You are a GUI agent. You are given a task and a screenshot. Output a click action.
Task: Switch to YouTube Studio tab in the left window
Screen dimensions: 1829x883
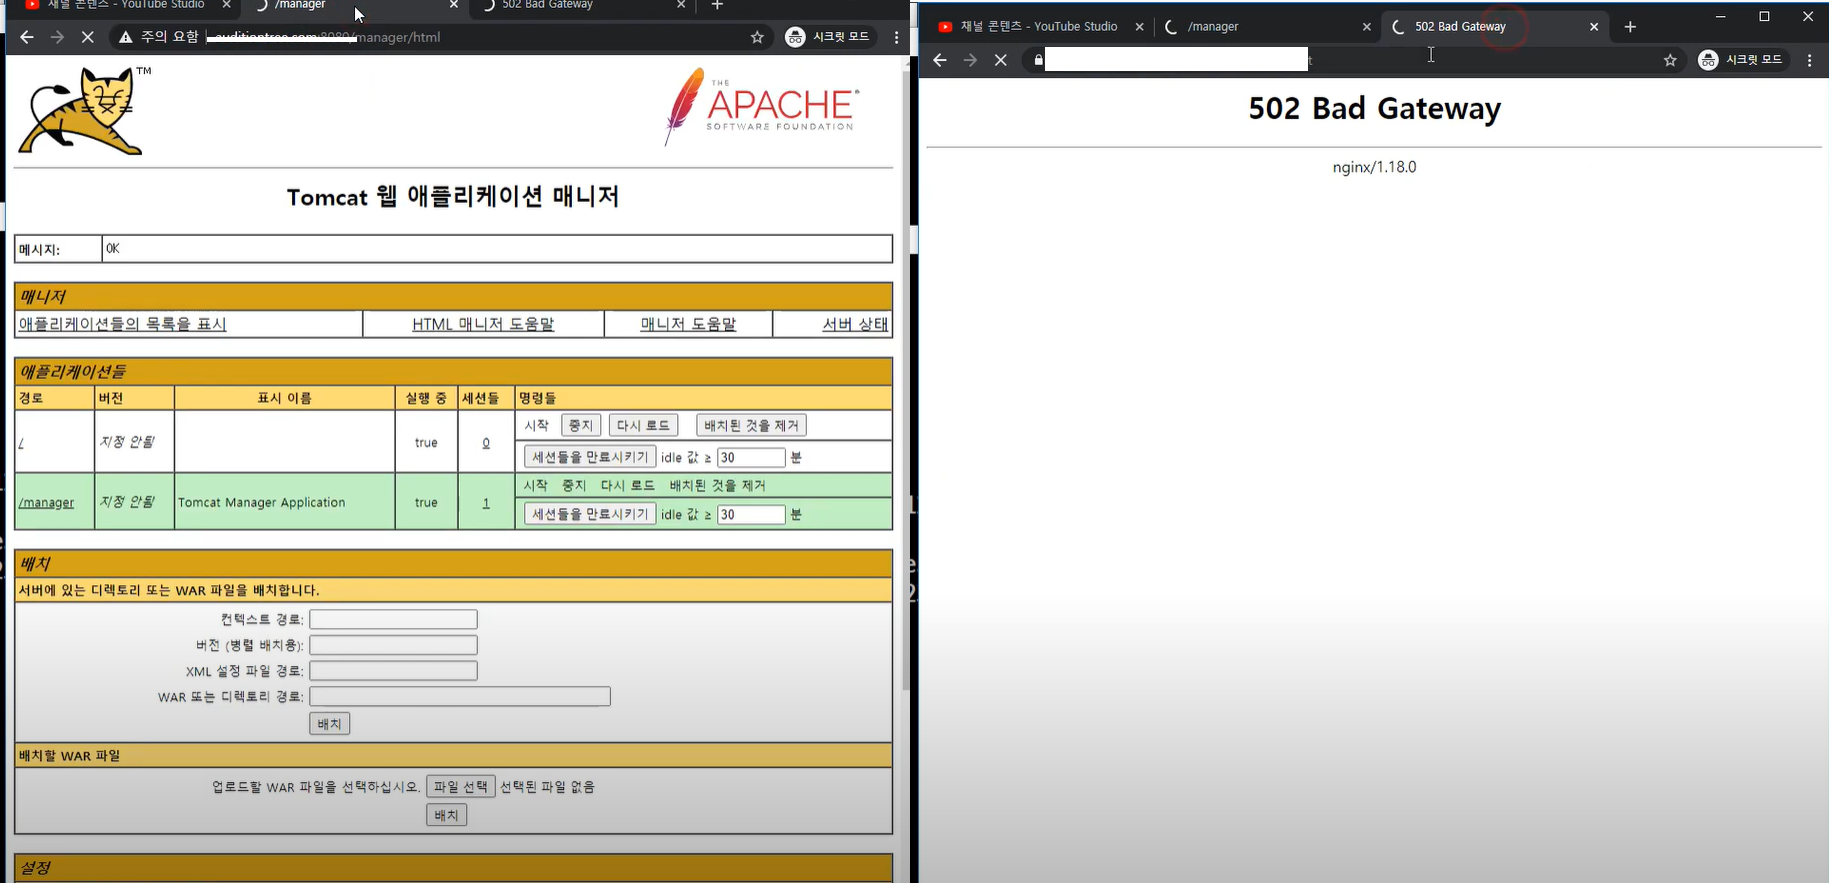pos(127,5)
